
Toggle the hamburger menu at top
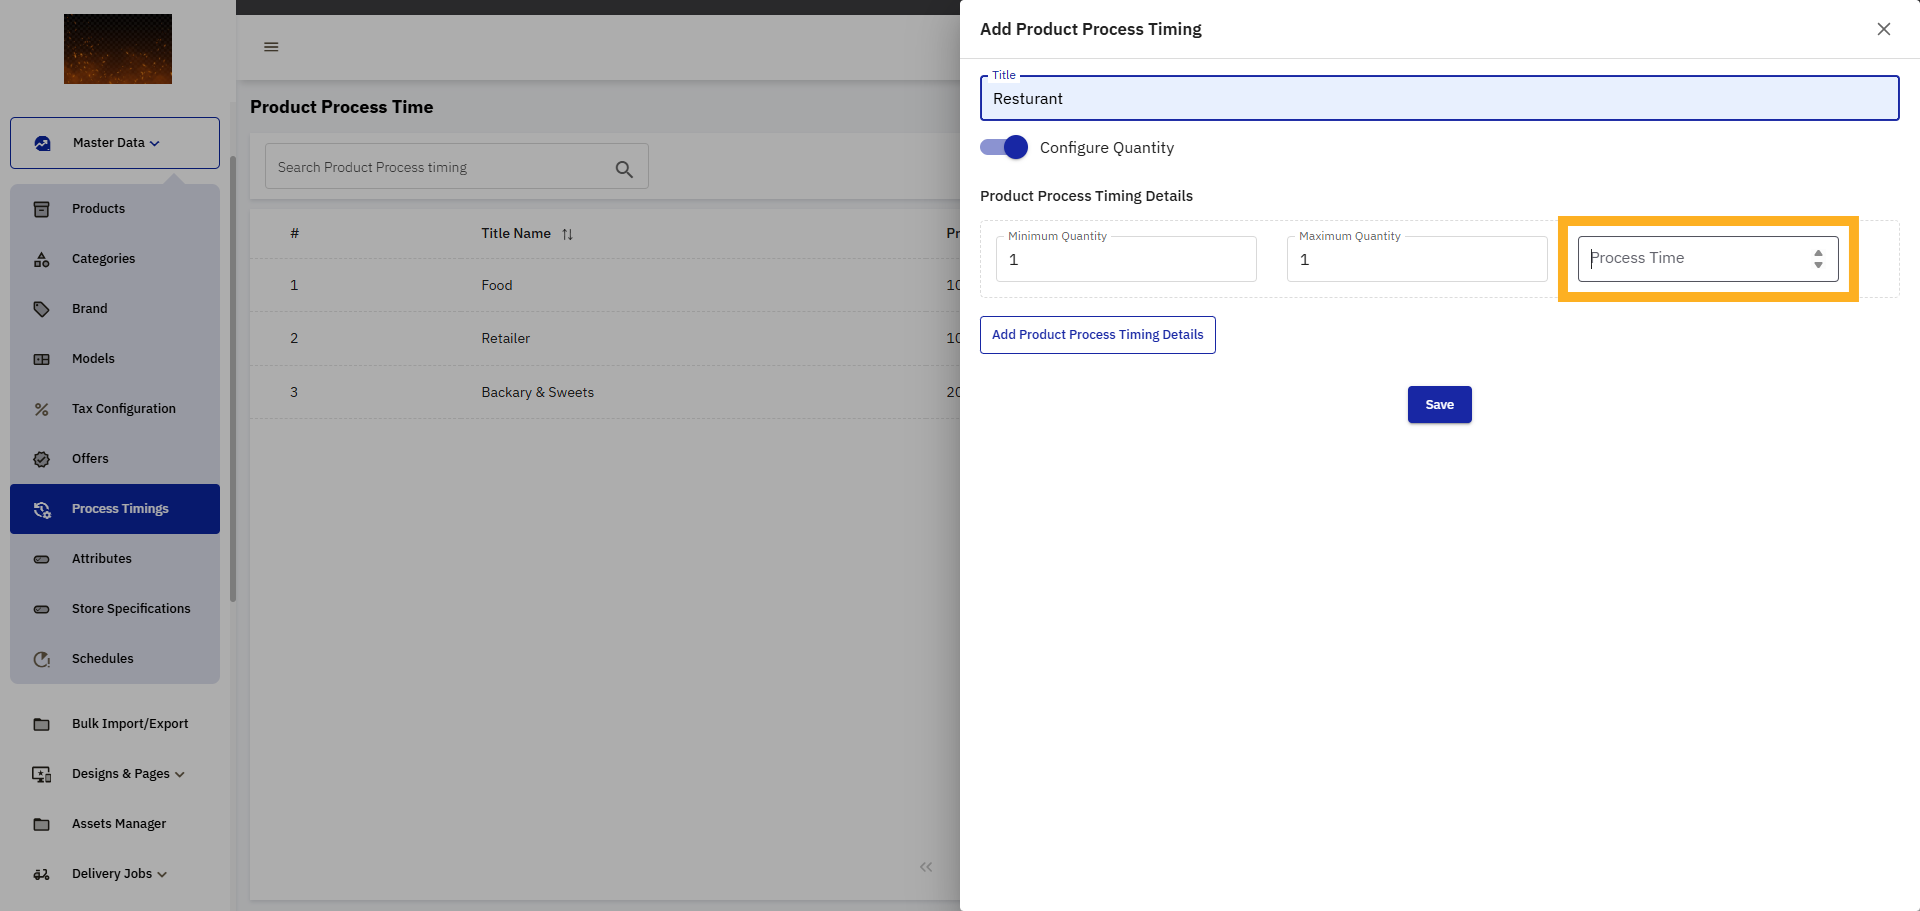point(270,46)
